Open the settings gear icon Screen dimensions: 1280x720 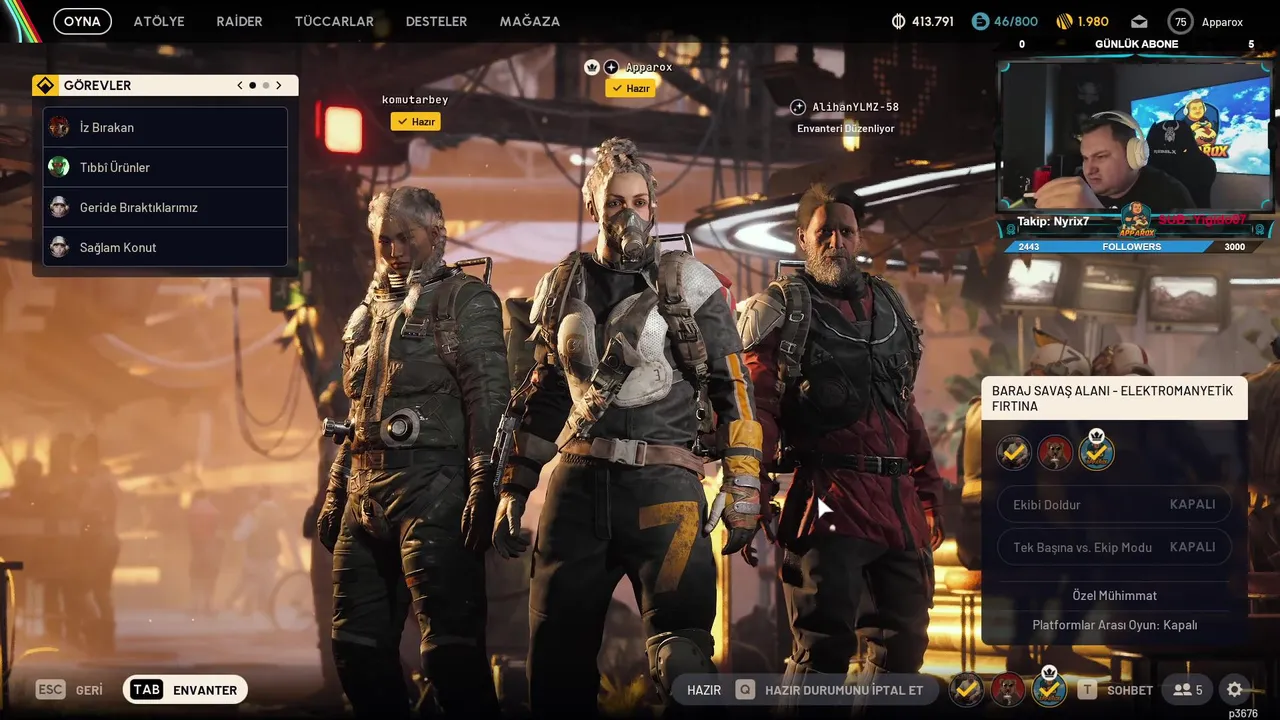coord(1235,690)
